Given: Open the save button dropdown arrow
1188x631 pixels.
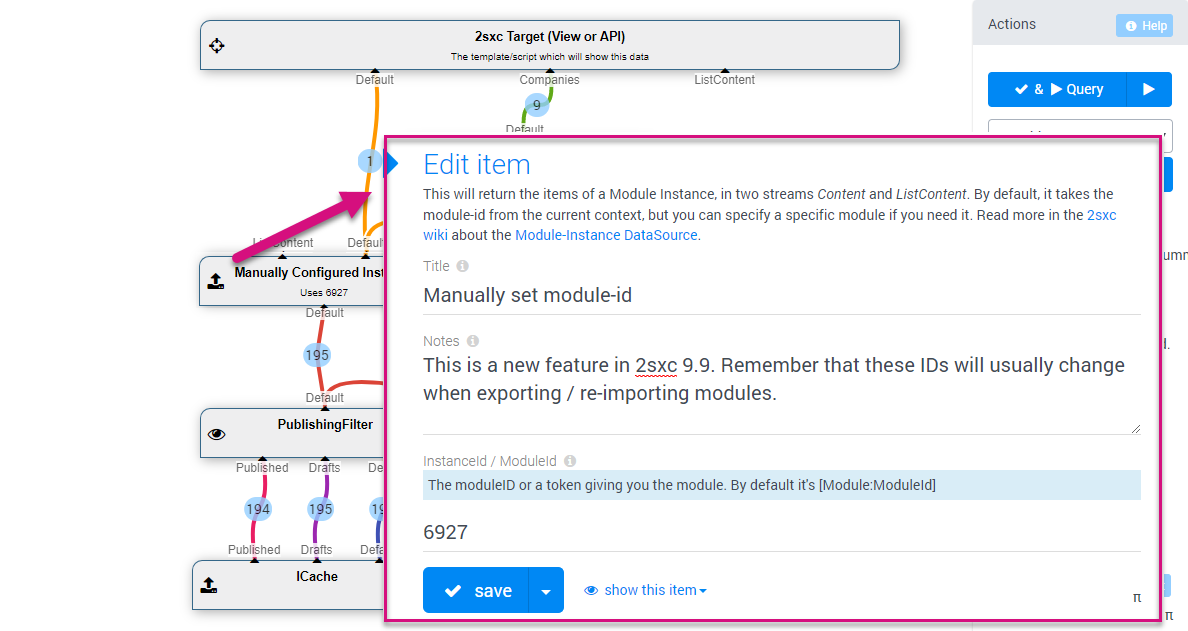Looking at the screenshot, I should 546,590.
